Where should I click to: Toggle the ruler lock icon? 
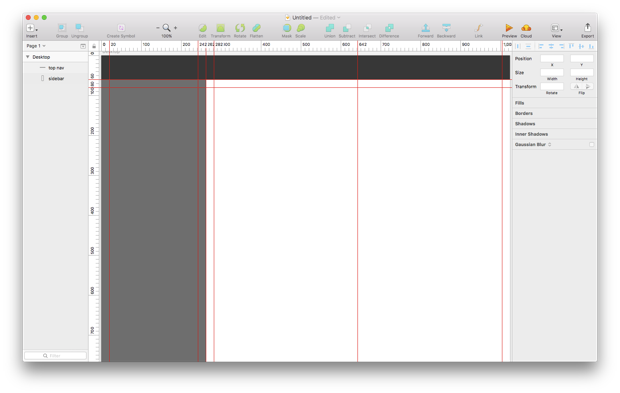click(94, 46)
